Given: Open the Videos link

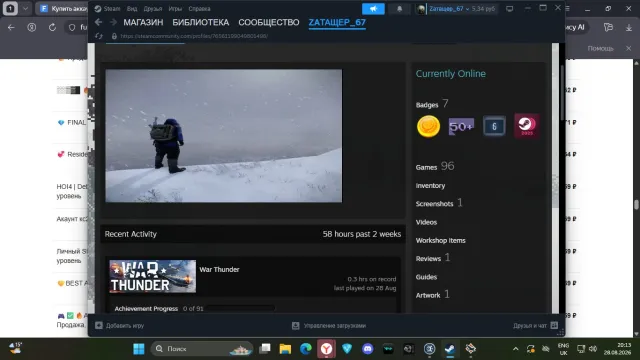Looking at the screenshot, I should [x=426, y=222].
